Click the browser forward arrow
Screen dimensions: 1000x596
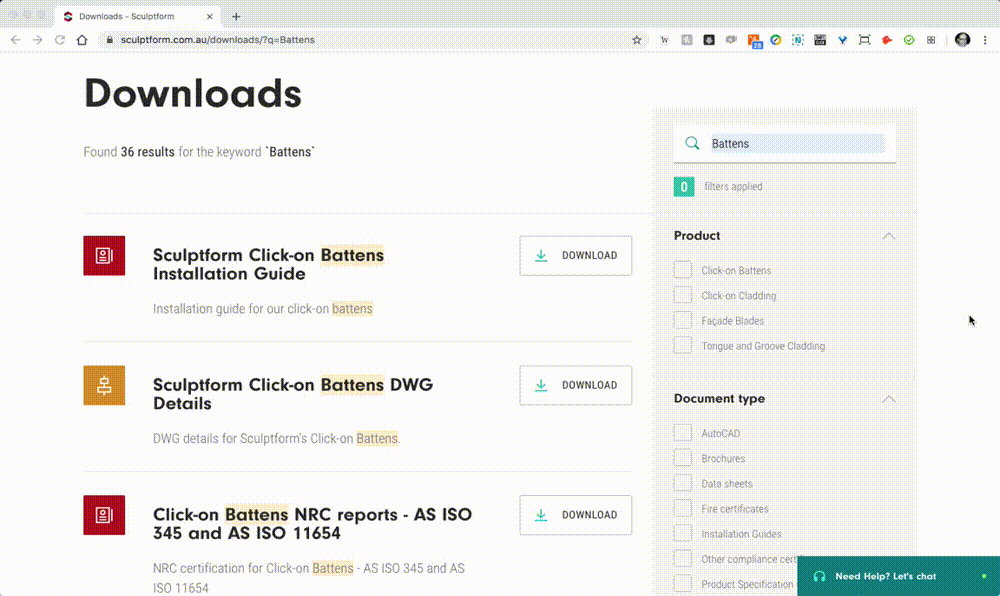tap(38, 40)
